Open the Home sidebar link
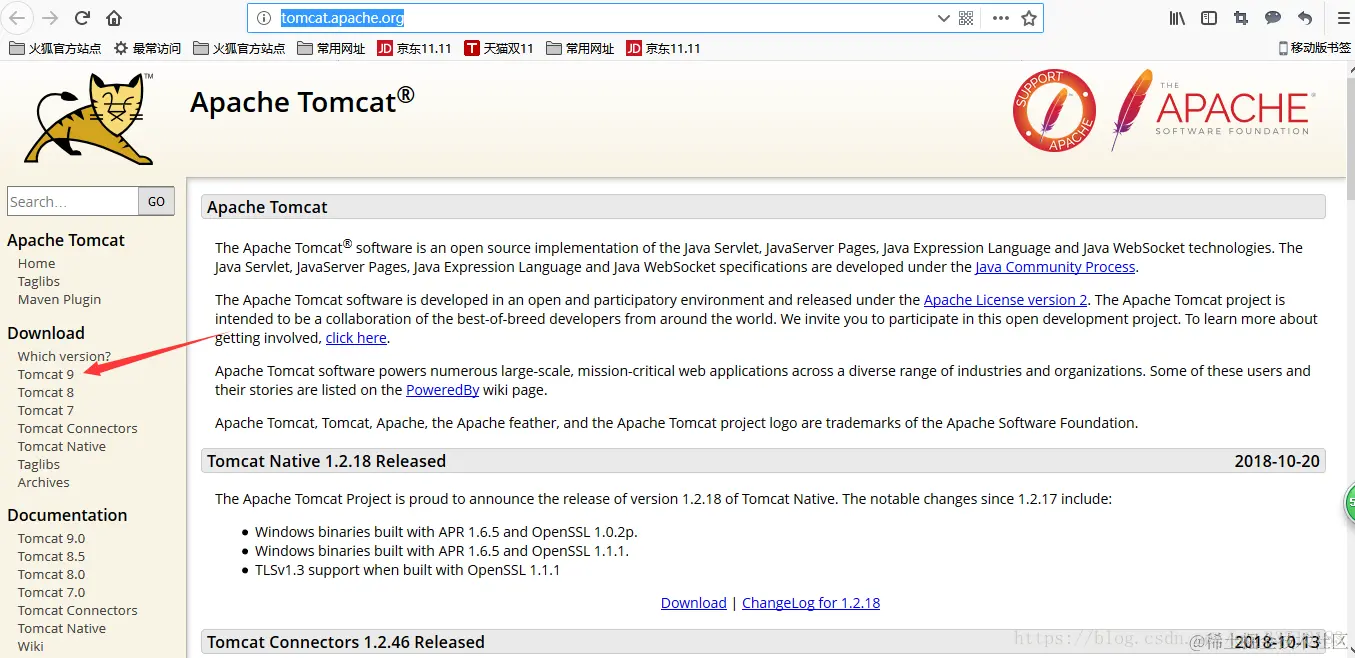The image size is (1355, 658). click(36, 263)
